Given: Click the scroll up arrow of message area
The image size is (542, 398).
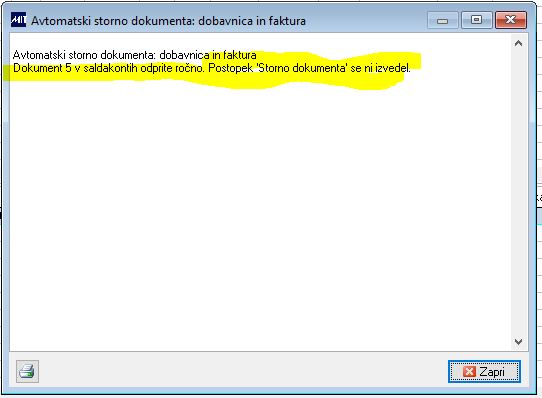Looking at the screenshot, I should [518, 44].
